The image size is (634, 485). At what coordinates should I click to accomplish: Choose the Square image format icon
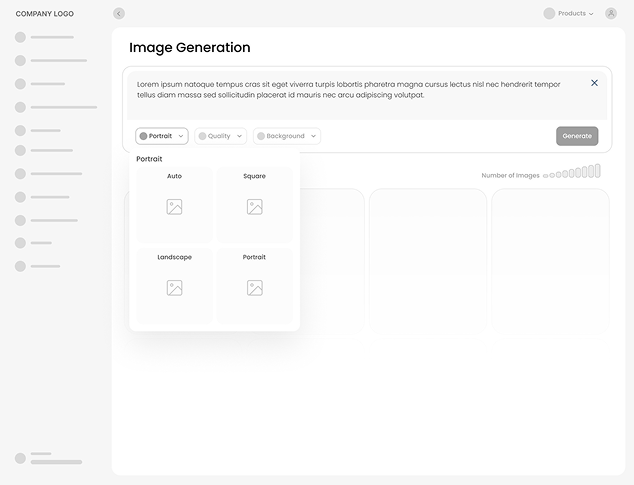point(254,207)
